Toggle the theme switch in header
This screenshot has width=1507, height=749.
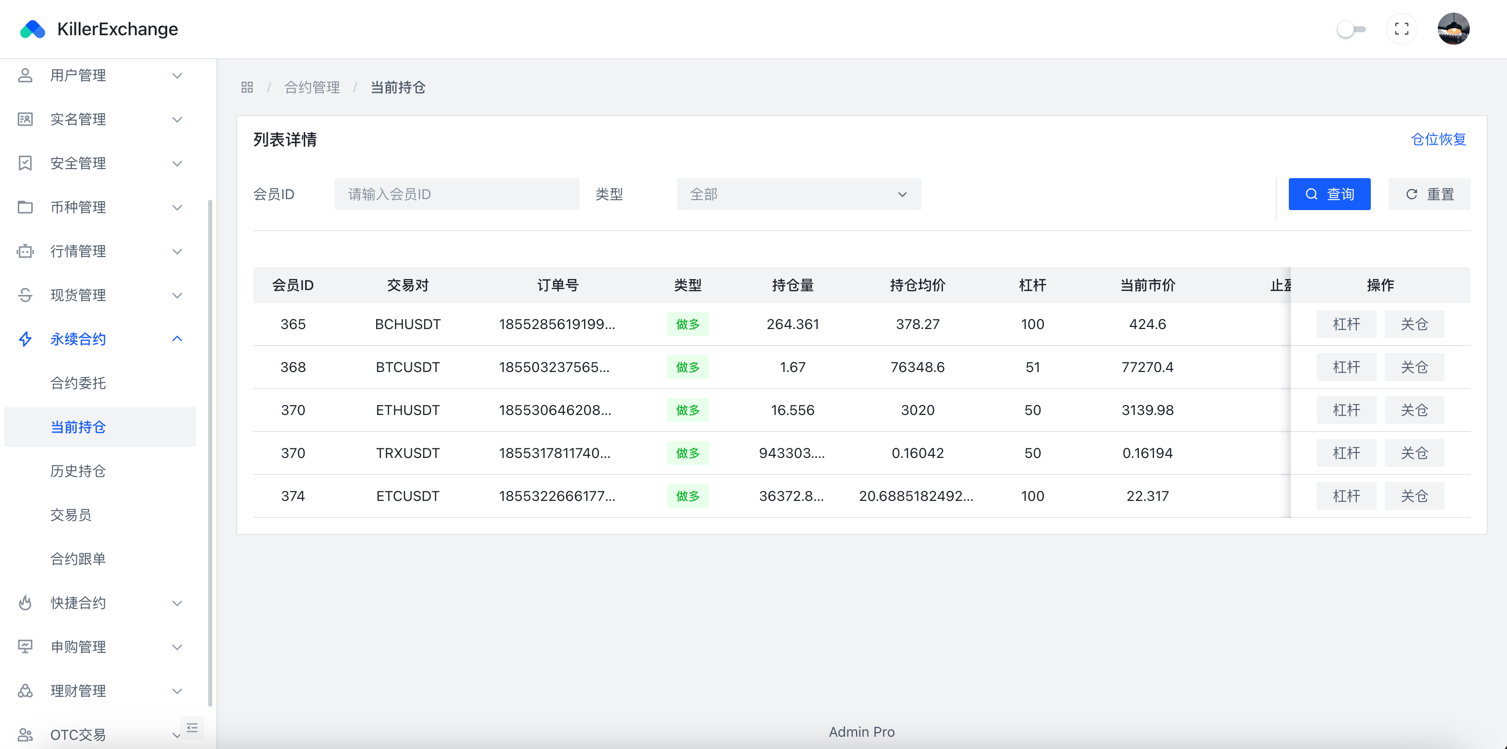[1351, 29]
